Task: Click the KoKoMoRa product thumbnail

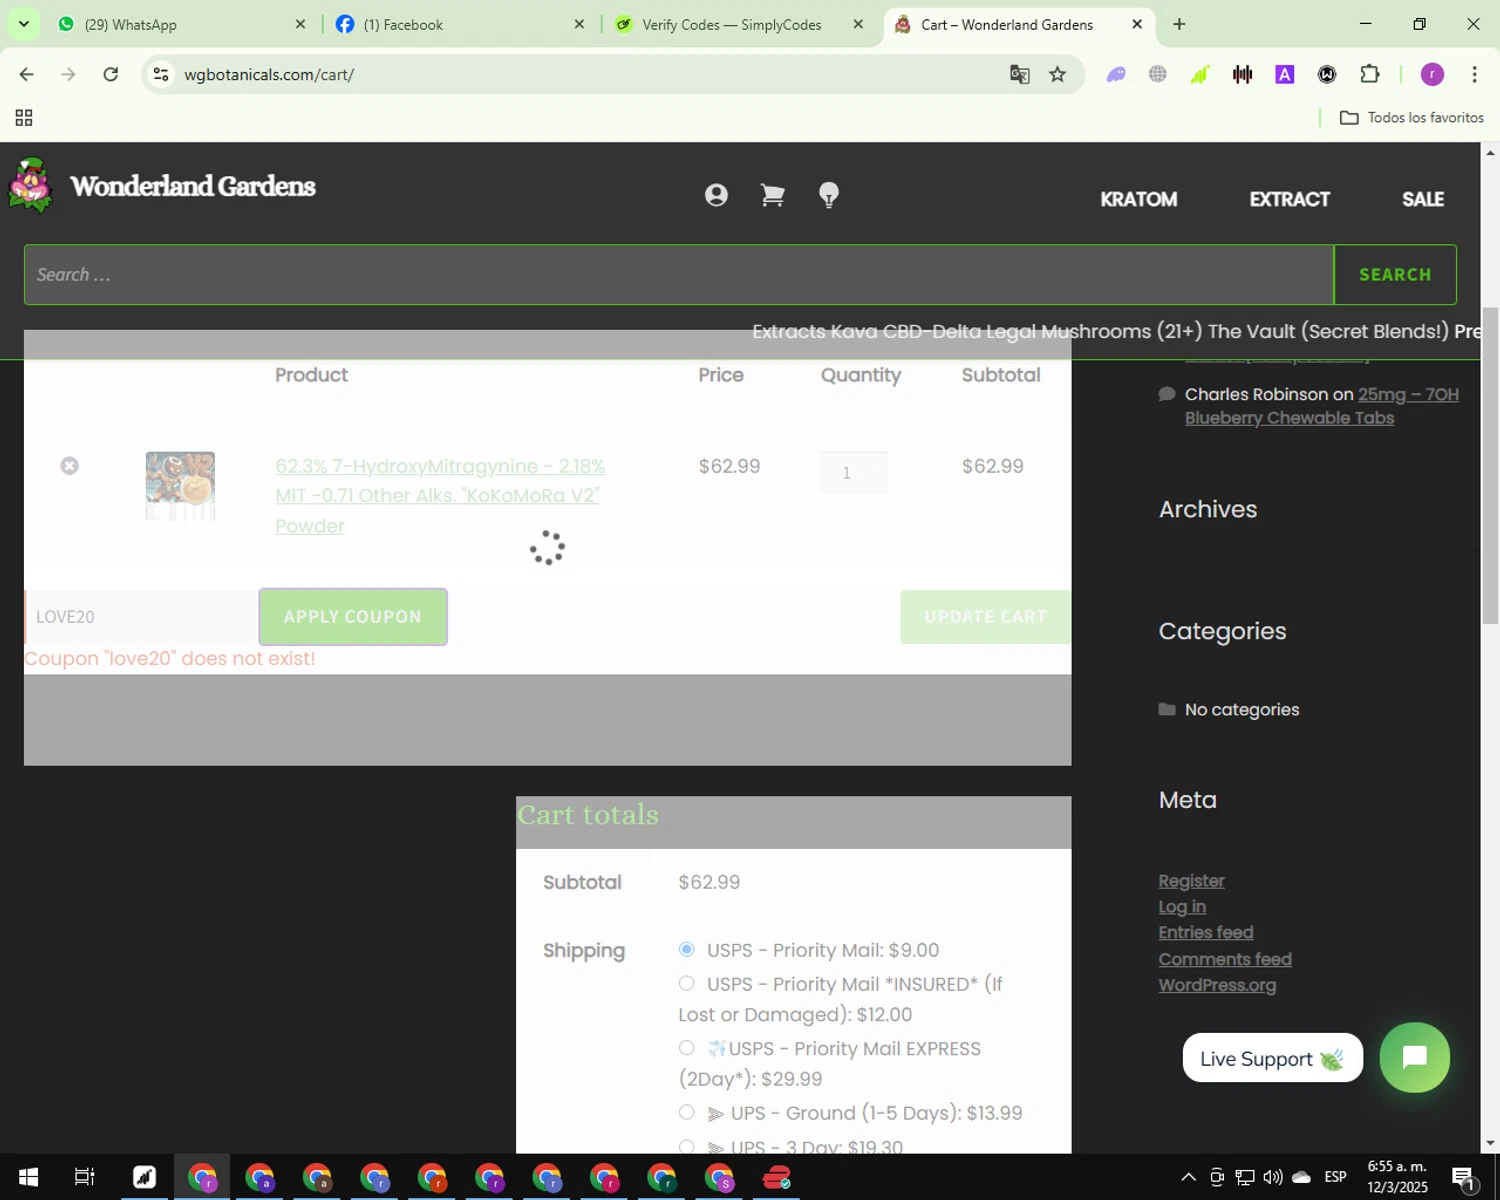Action: click(180, 486)
